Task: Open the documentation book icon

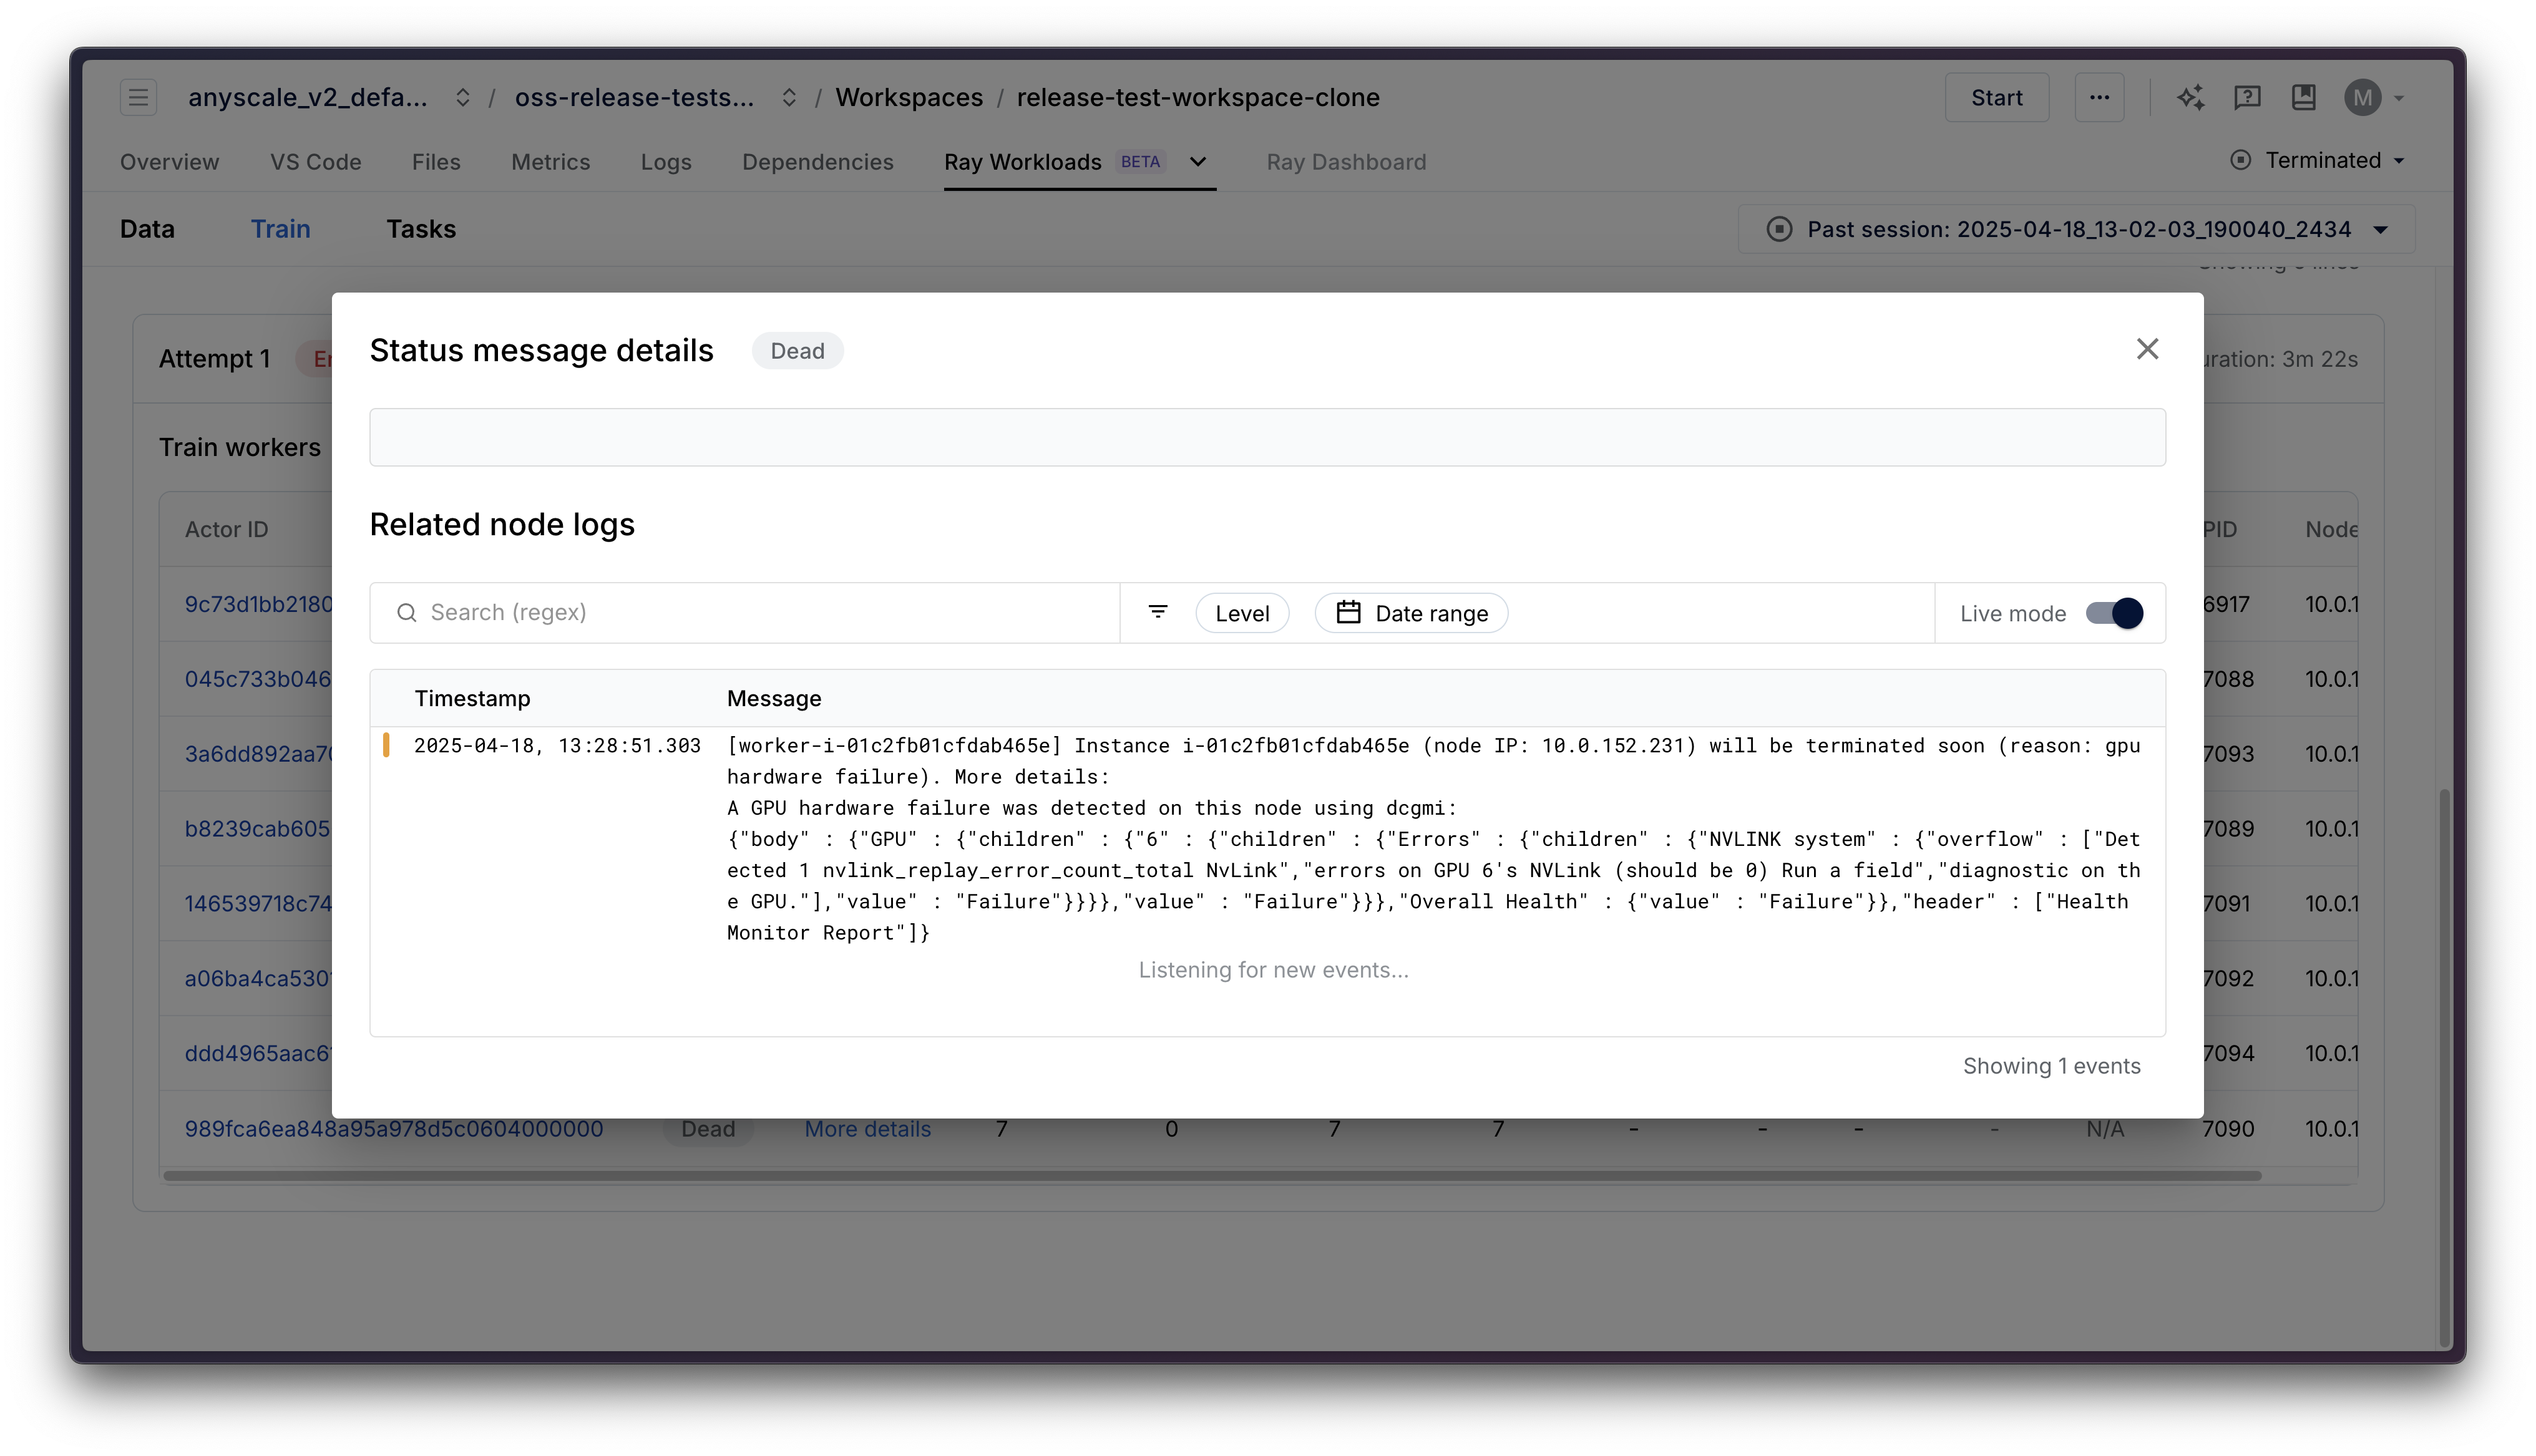Action: click(2304, 97)
